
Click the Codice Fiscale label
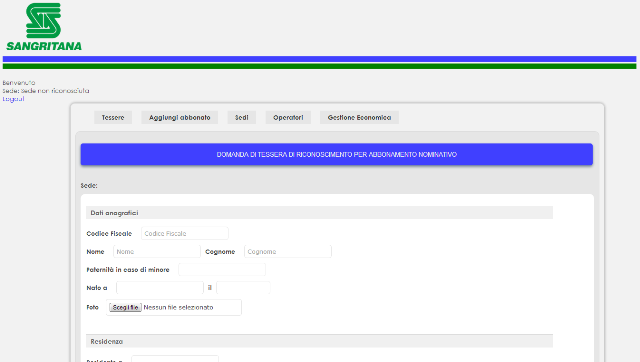pos(109,233)
